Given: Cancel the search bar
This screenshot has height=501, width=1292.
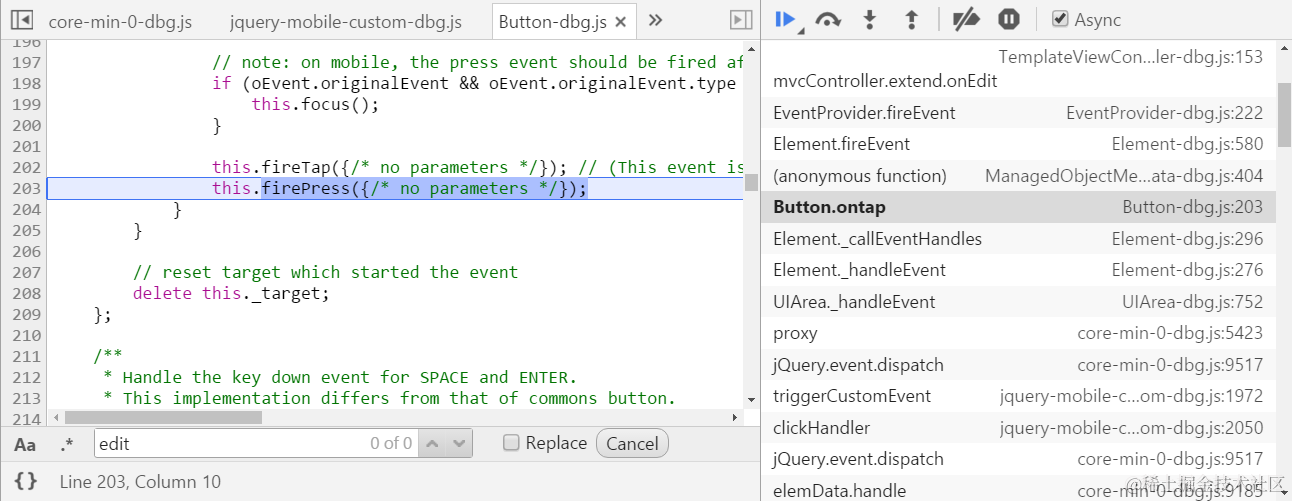Looking at the screenshot, I should (x=632, y=443).
